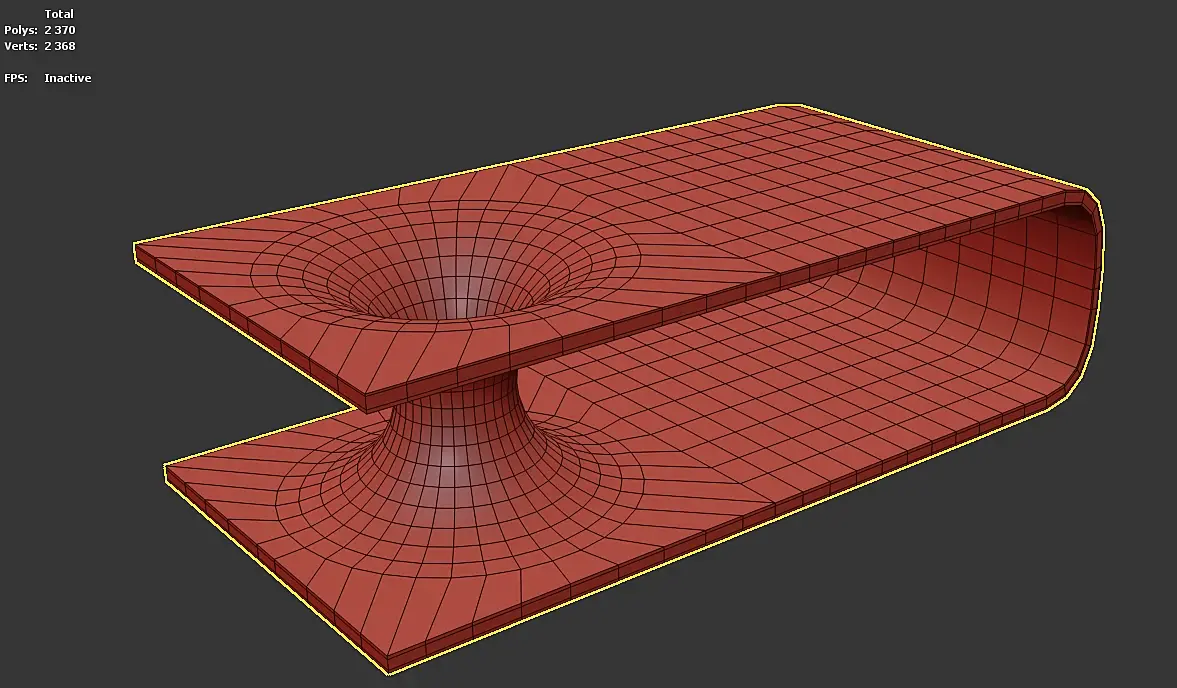Click the FPS Inactive readout
Image resolution: width=1177 pixels, height=688 pixels.
(68, 78)
